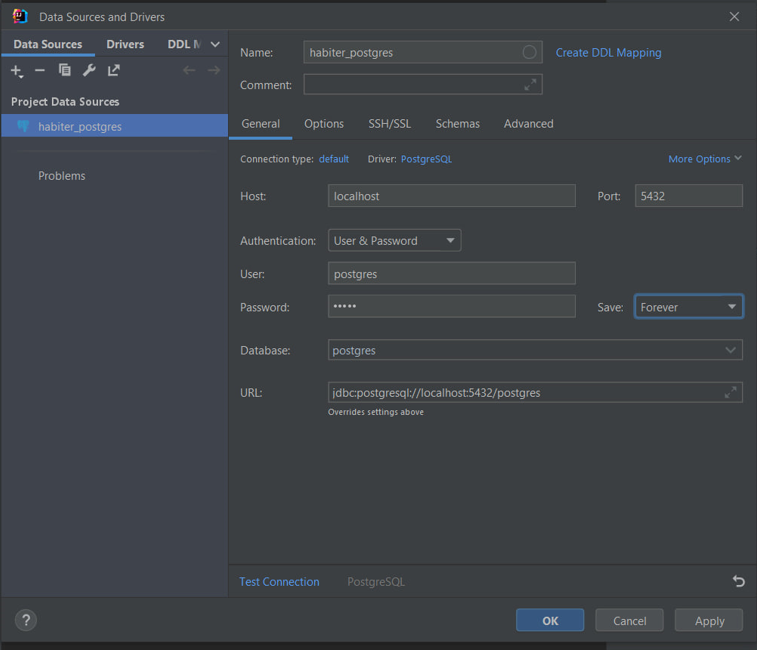The width and height of the screenshot is (757, 650).
Task: Switch to the Drivers tab
Action: (x=125, y=44)
